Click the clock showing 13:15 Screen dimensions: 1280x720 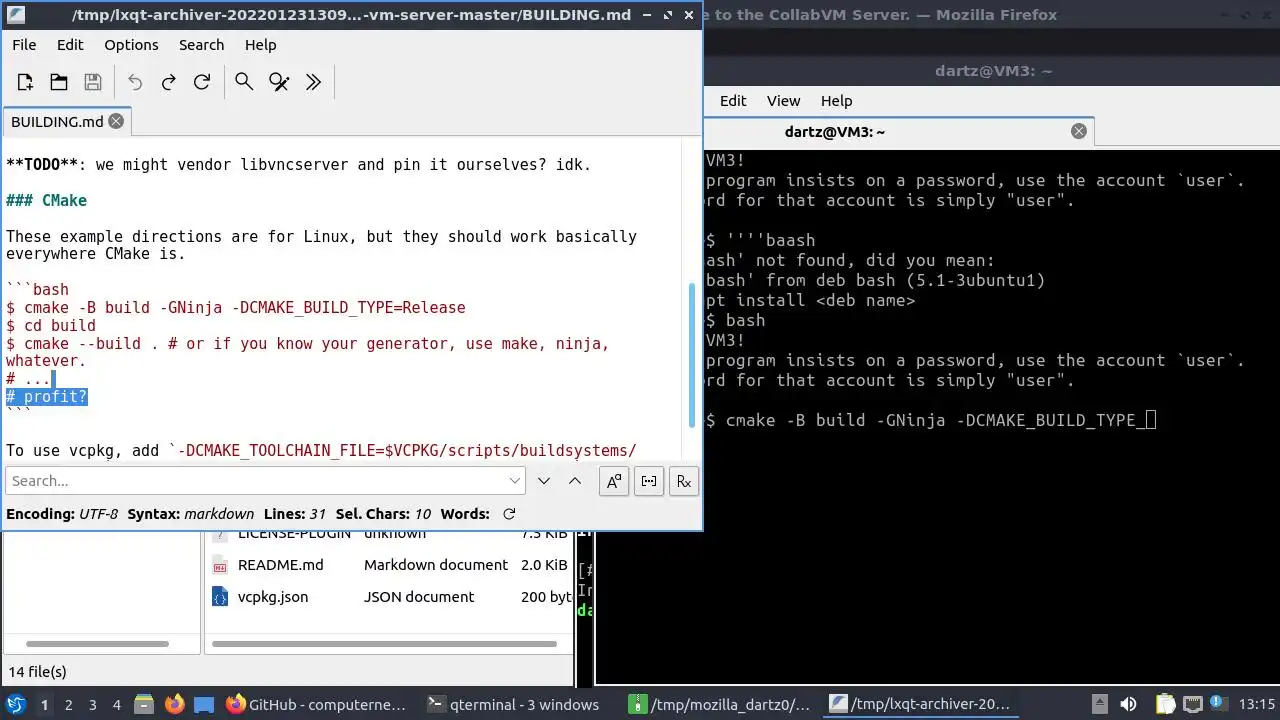pyautogui.click(x=1257, y=704)
